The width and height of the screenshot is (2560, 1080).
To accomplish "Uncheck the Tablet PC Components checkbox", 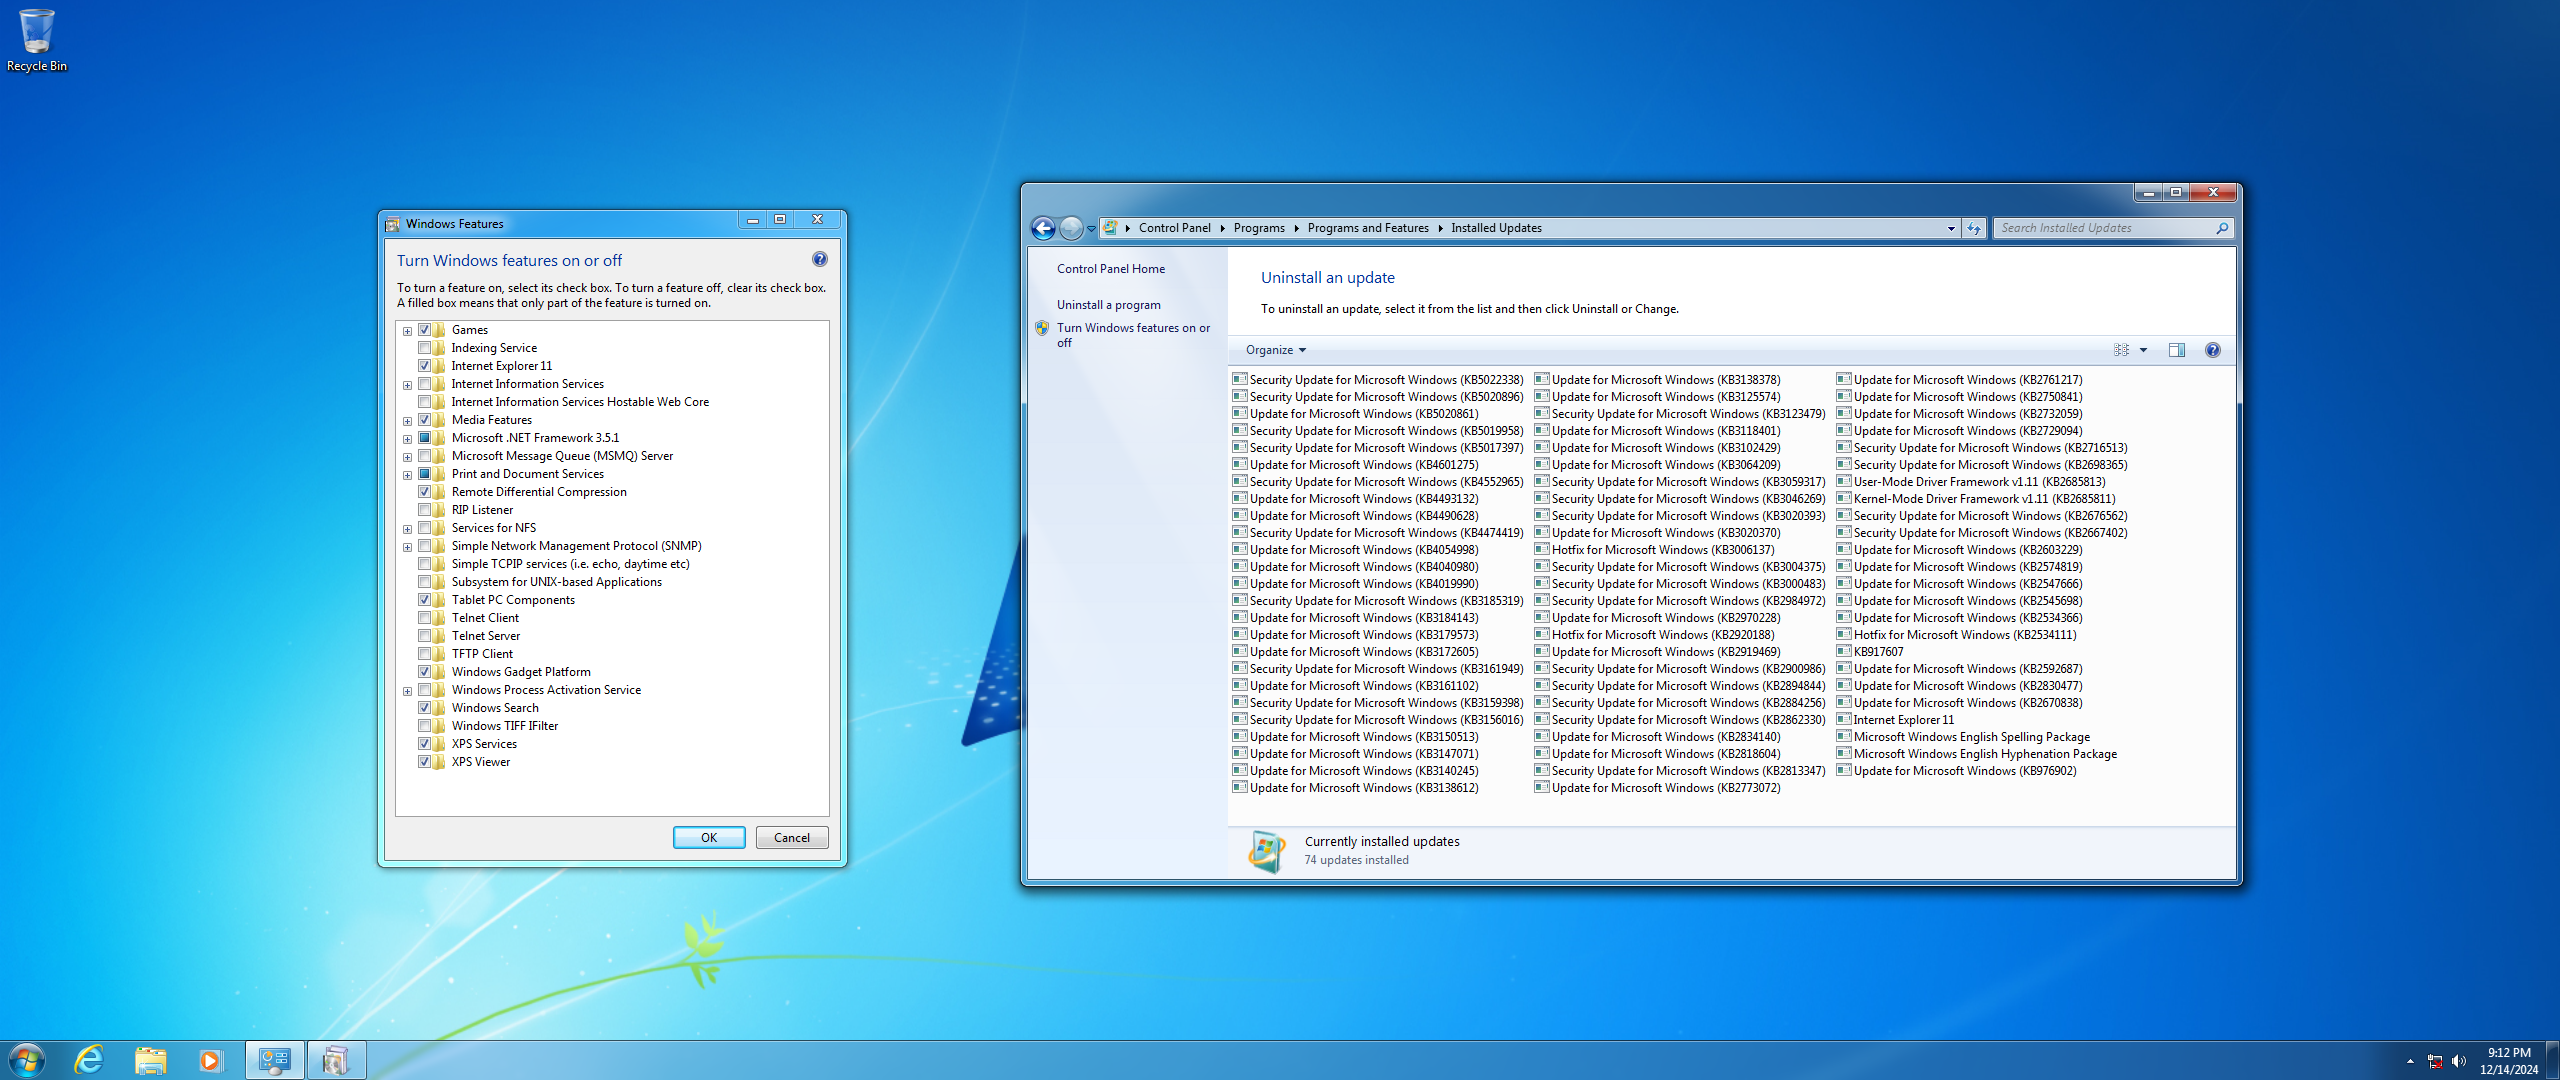I will [x=424, y=600].
